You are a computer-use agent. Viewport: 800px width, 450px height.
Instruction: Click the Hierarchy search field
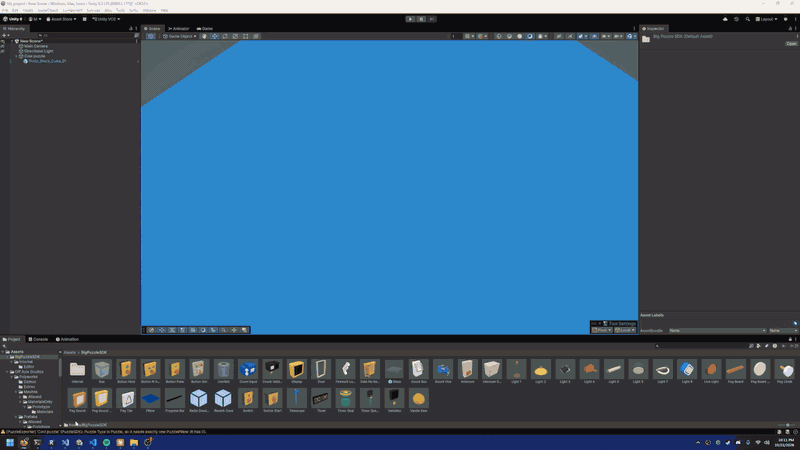[x=87, y=35]
